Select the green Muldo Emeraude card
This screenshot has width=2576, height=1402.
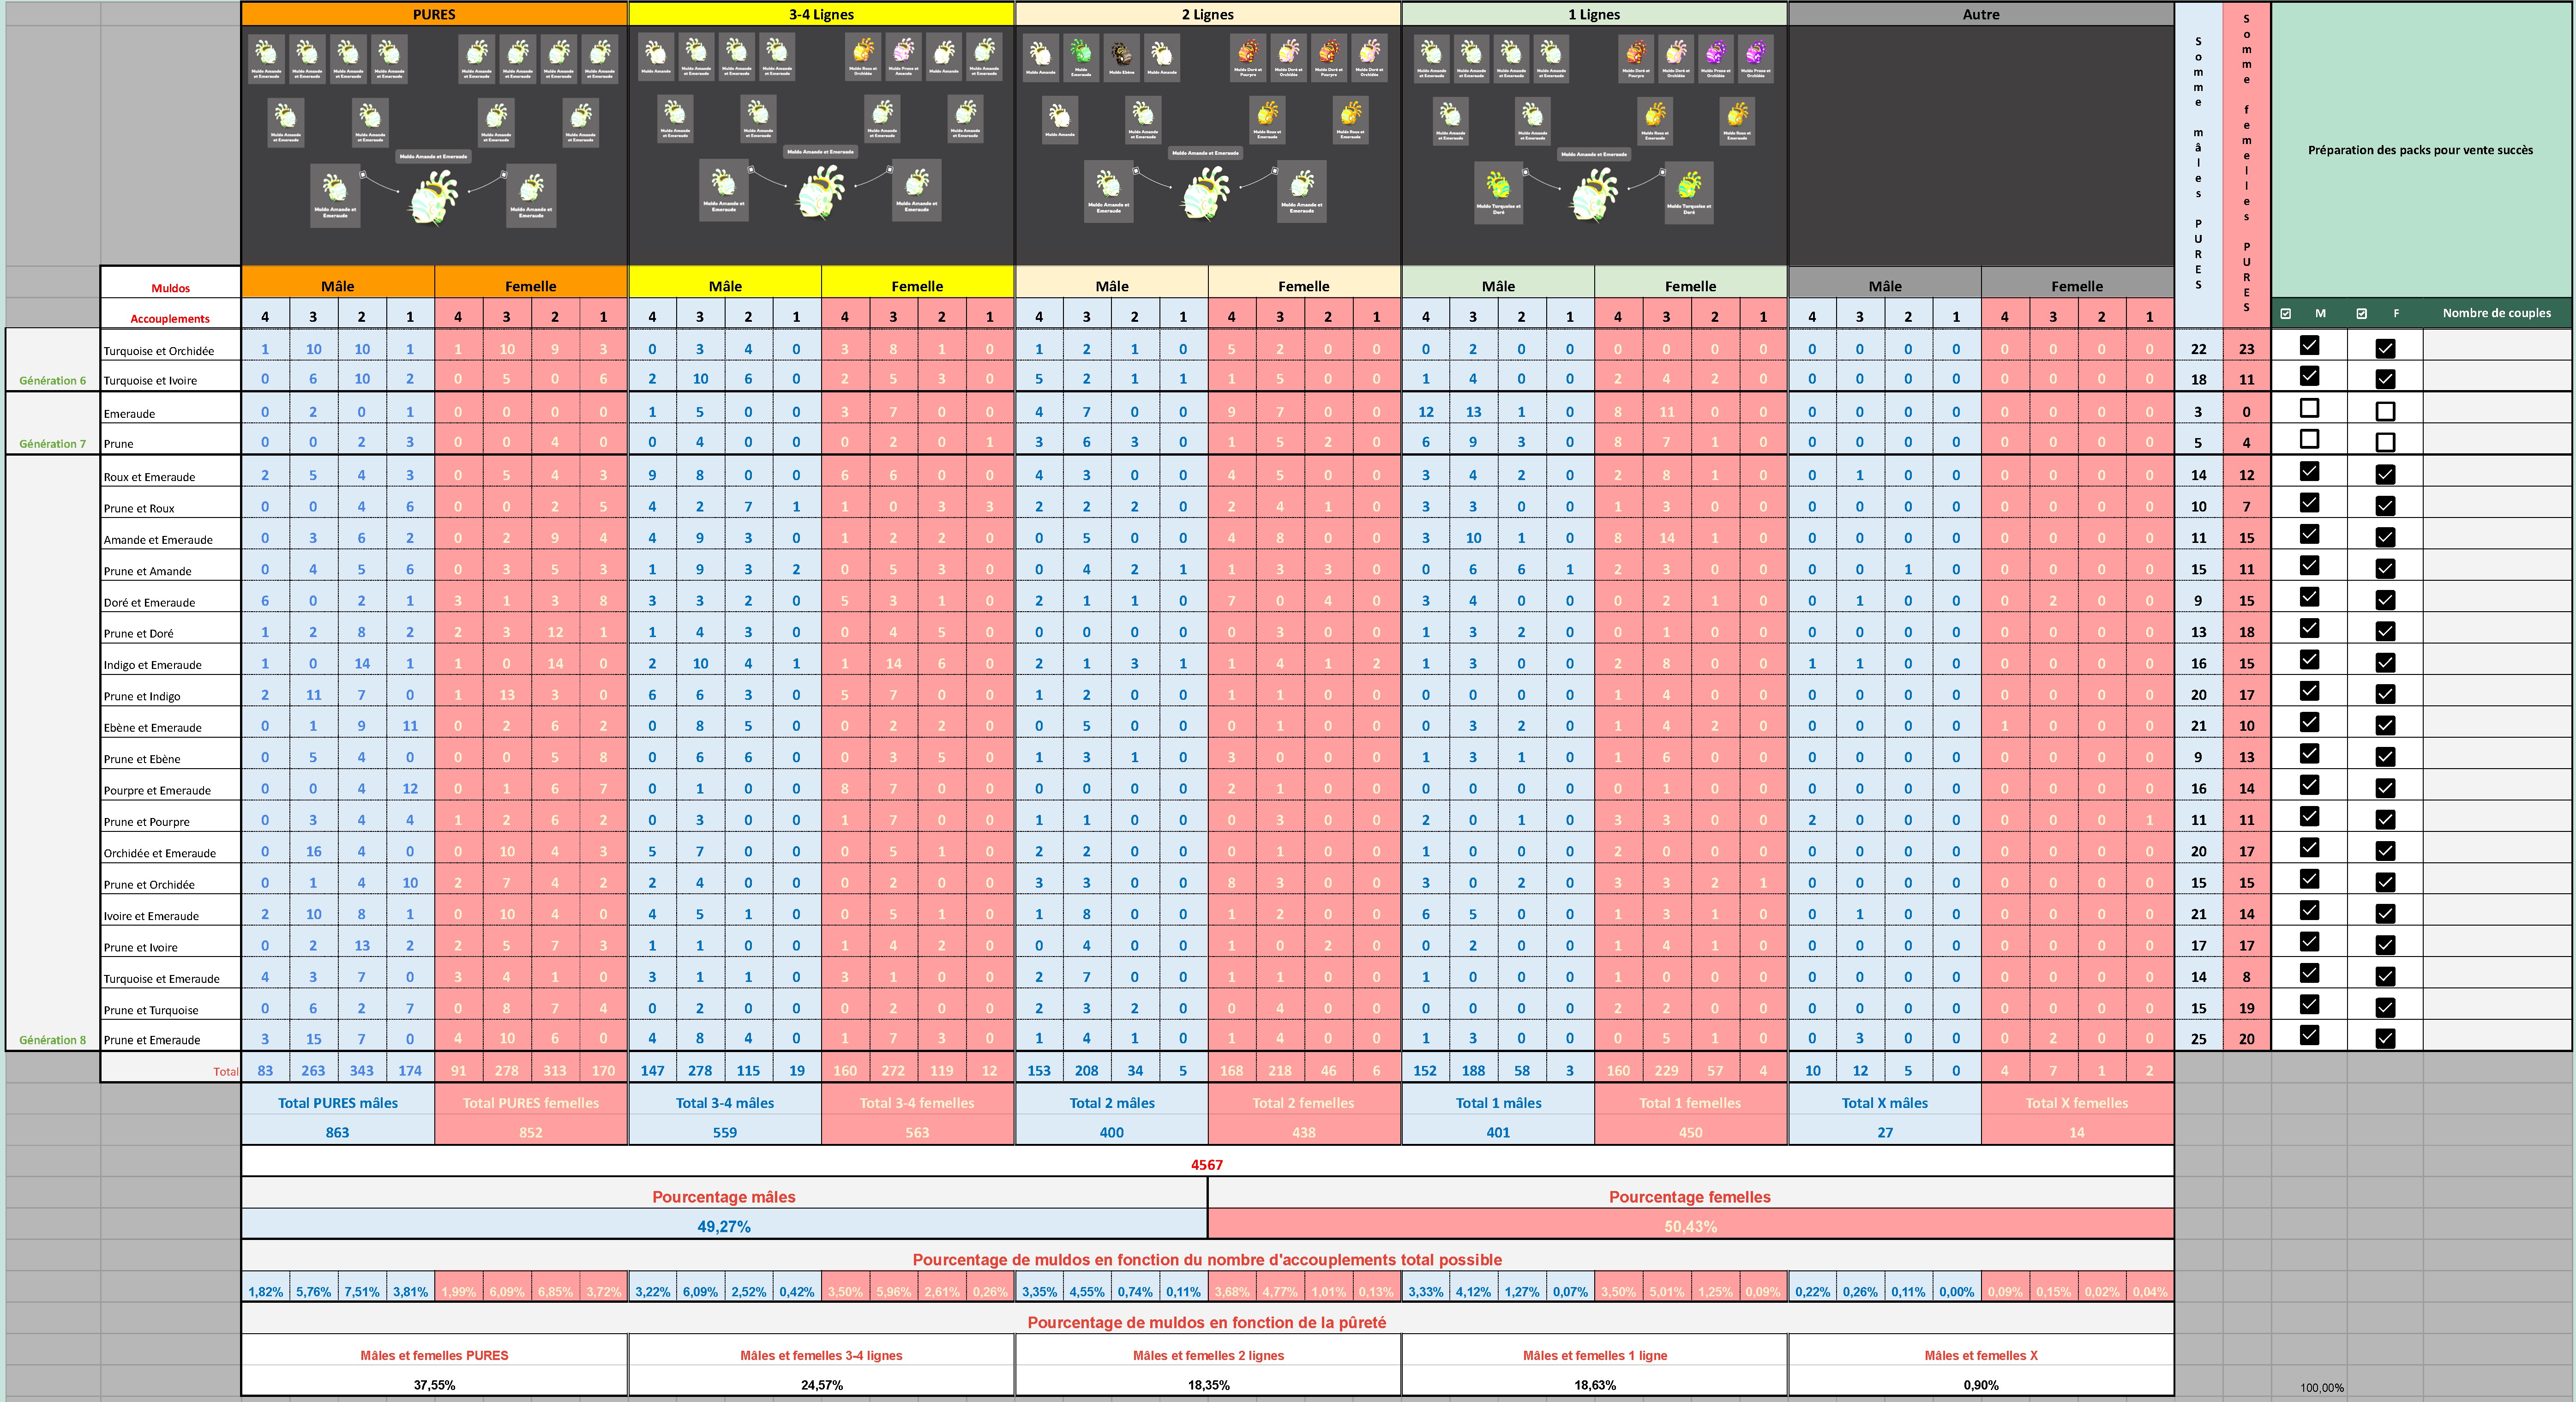[1082, 58]
